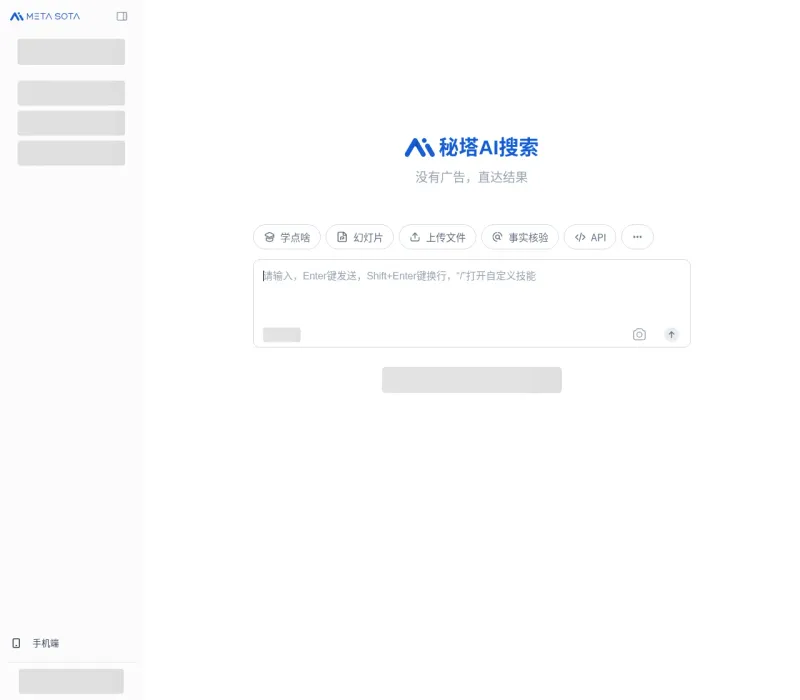Expand more options ellipsis button

pos(637,237)
